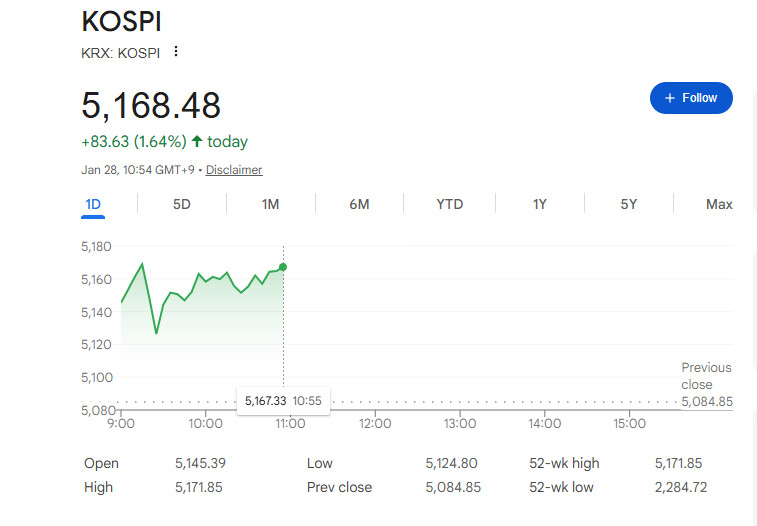Screen dimensions: 757x526
Task: Click the plus icon in Follow button
Action: 670,98
